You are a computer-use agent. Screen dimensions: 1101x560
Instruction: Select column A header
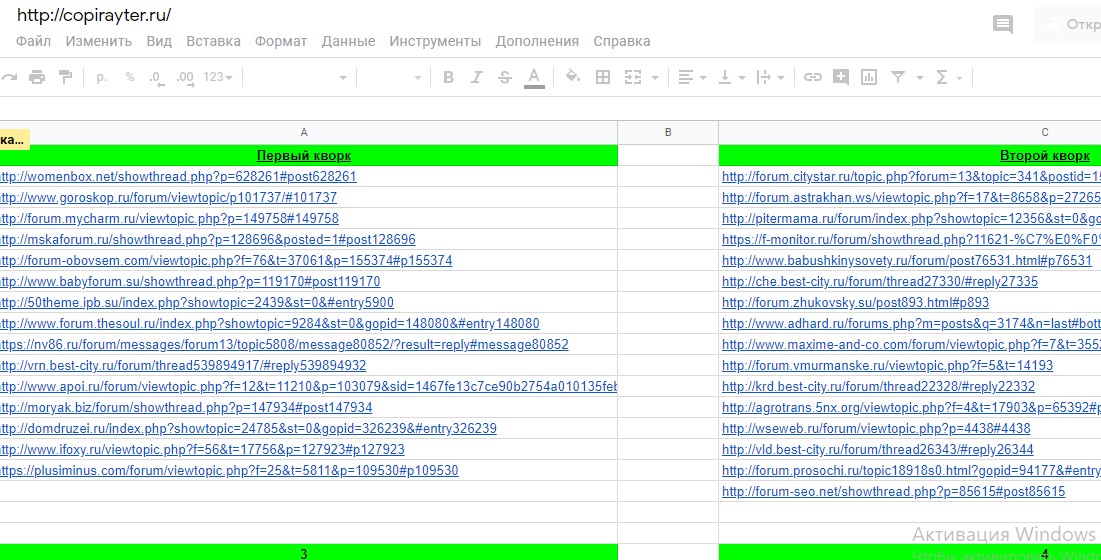(x=304, y=133)
